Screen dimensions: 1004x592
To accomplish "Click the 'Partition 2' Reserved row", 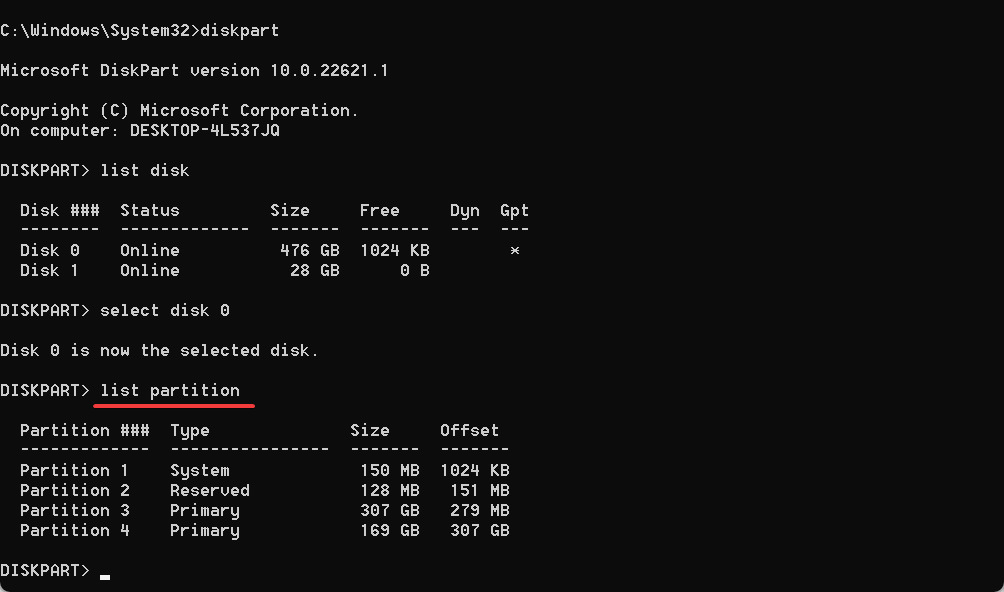I will [264, 490].
